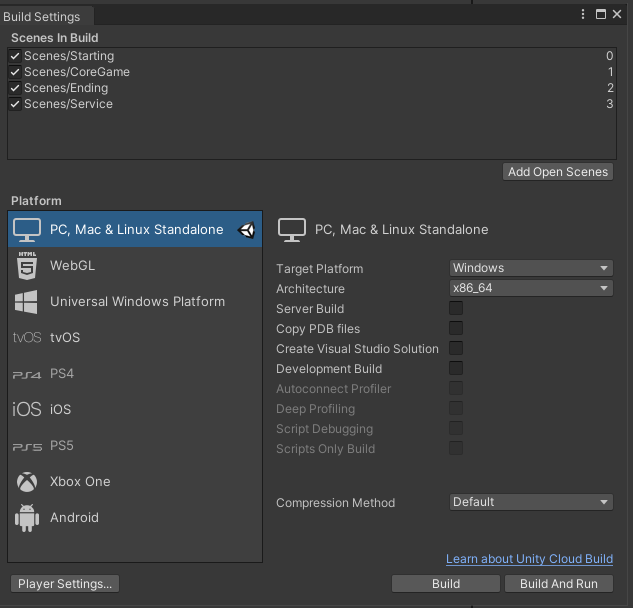Toggle the Autoconnect Profiler checkbox
633x608 pixels.
[x=456, y=388]
